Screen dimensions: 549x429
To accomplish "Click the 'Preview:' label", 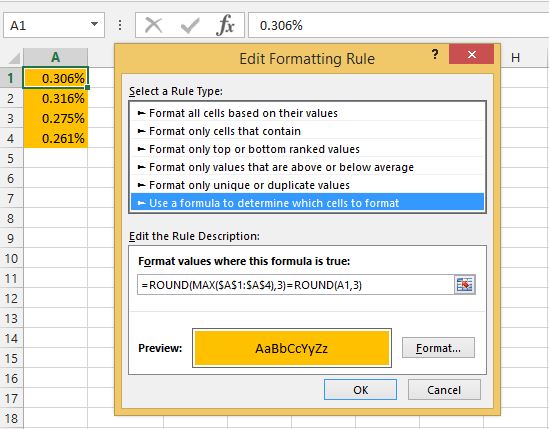I will tap(160, 348).
